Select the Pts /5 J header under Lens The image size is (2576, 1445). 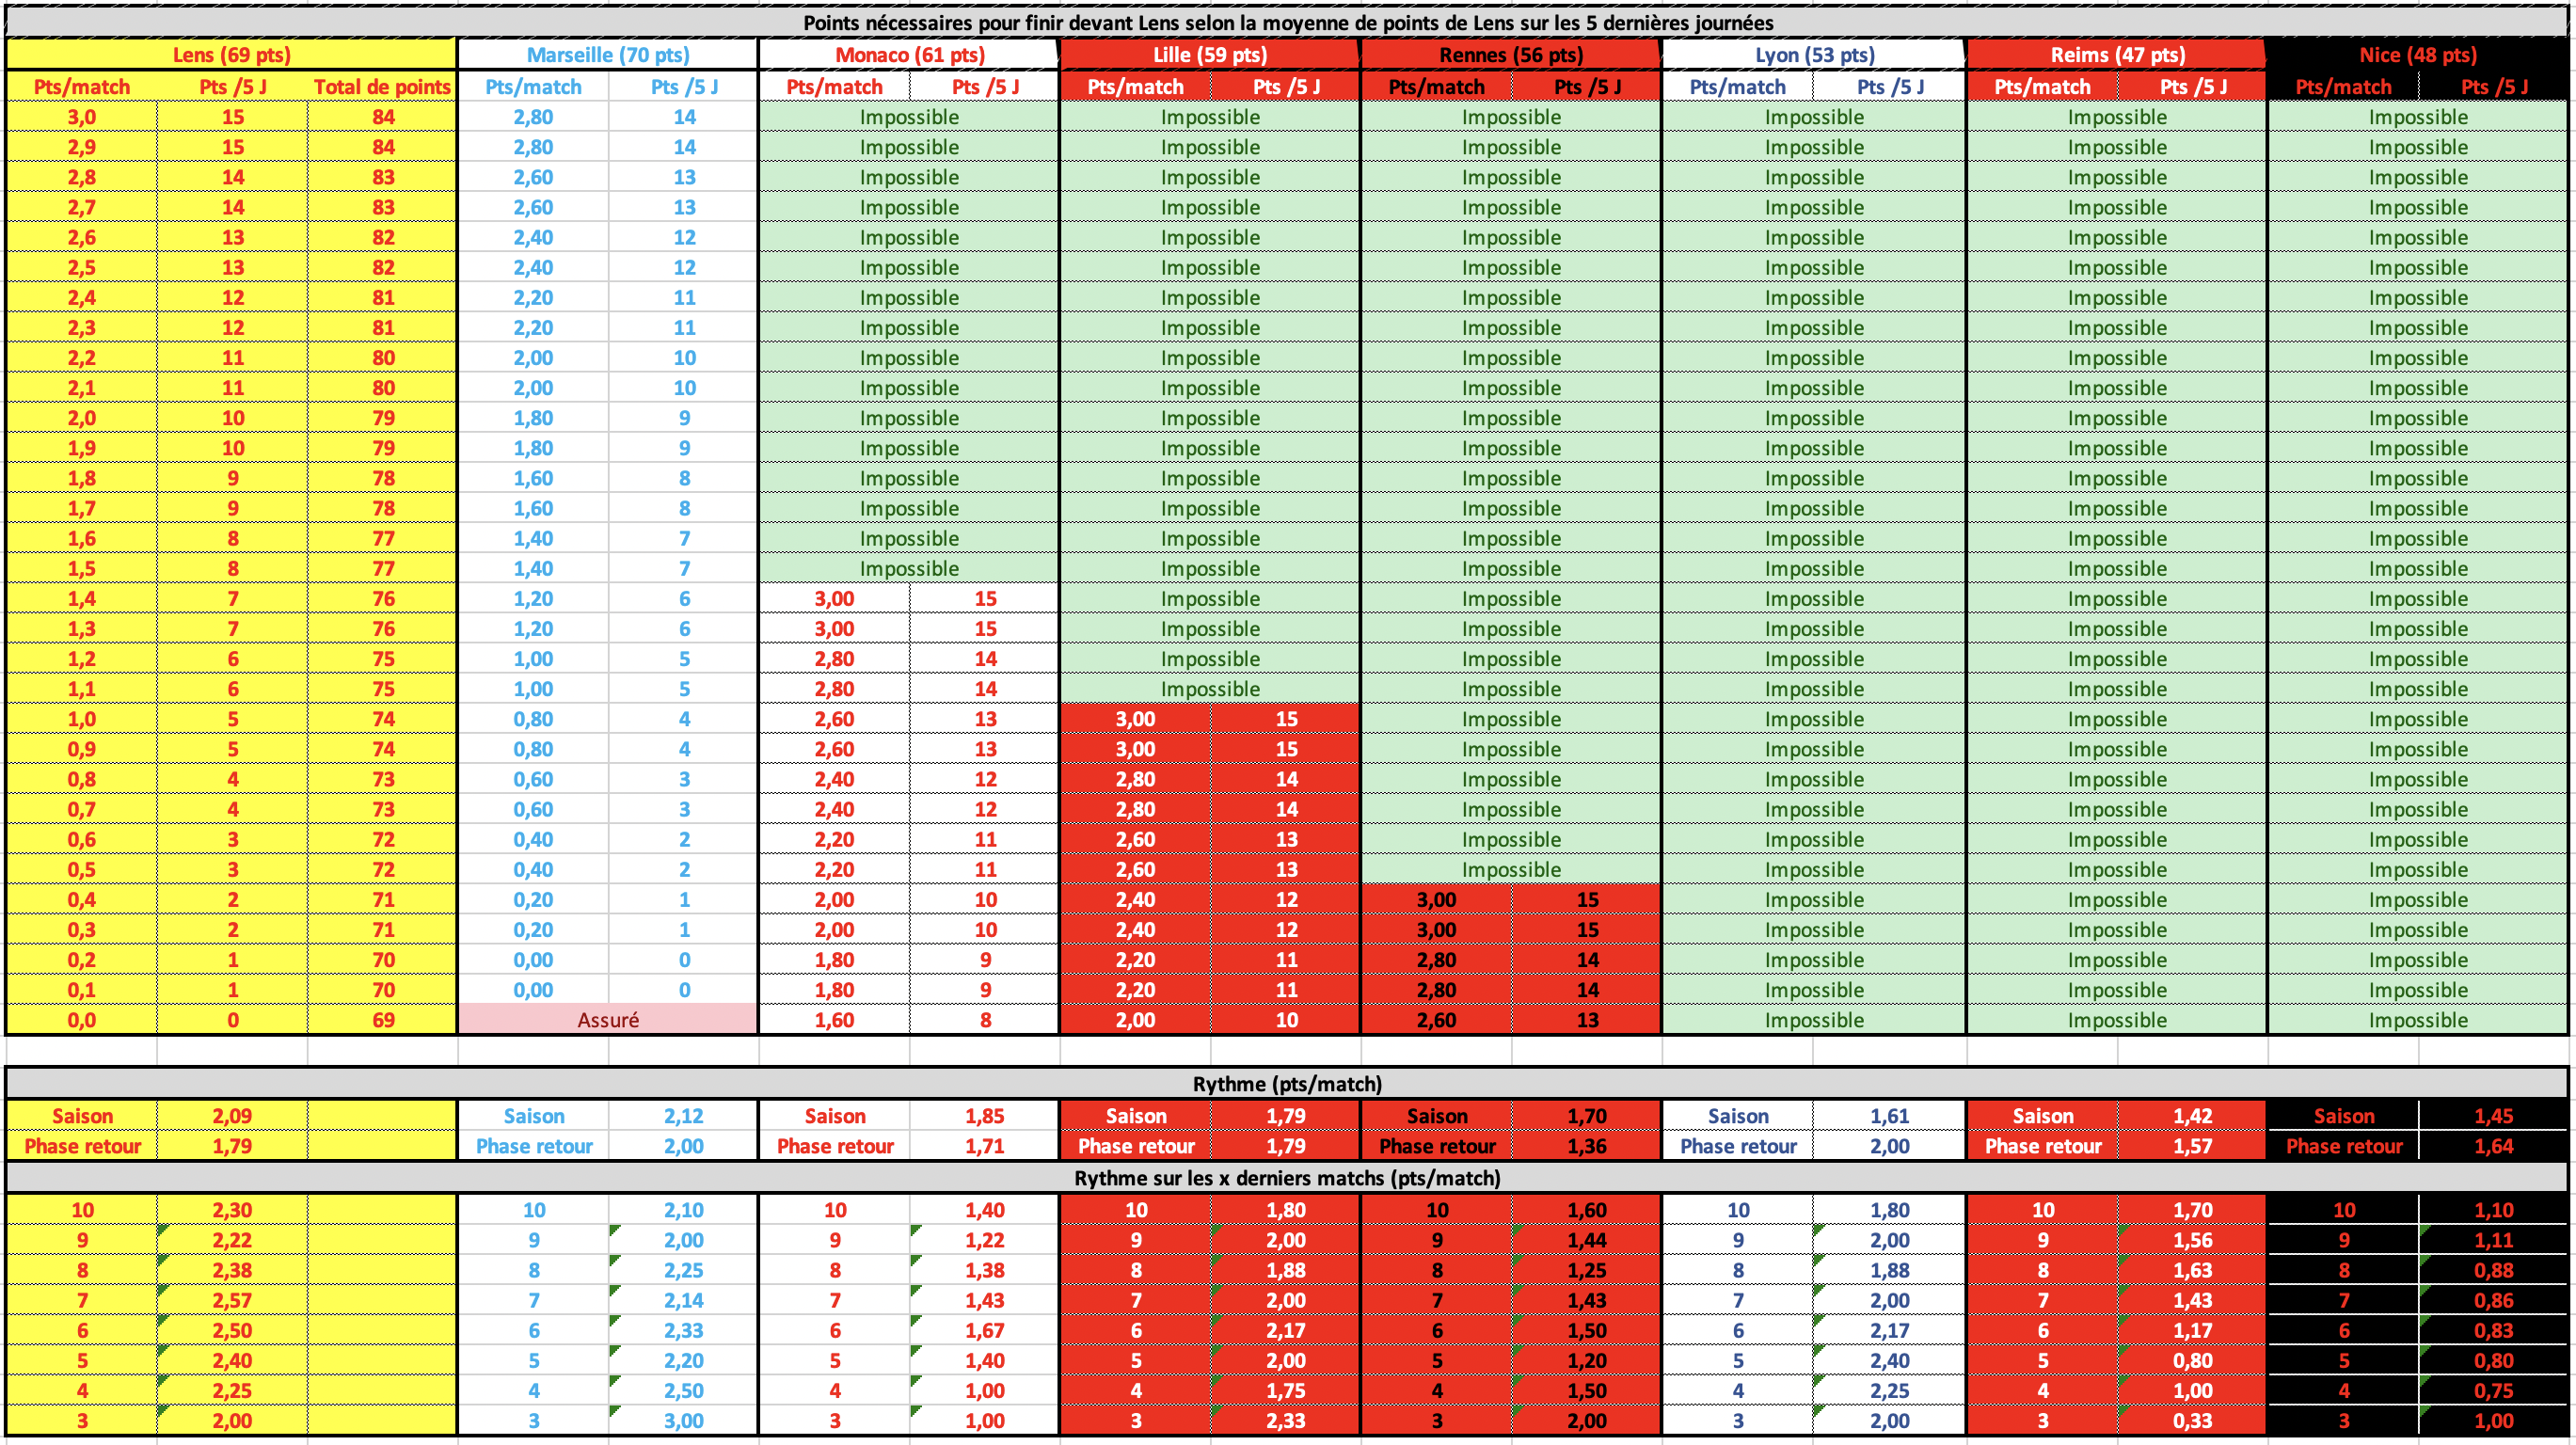pyautogui.click(x=232, y=87)
